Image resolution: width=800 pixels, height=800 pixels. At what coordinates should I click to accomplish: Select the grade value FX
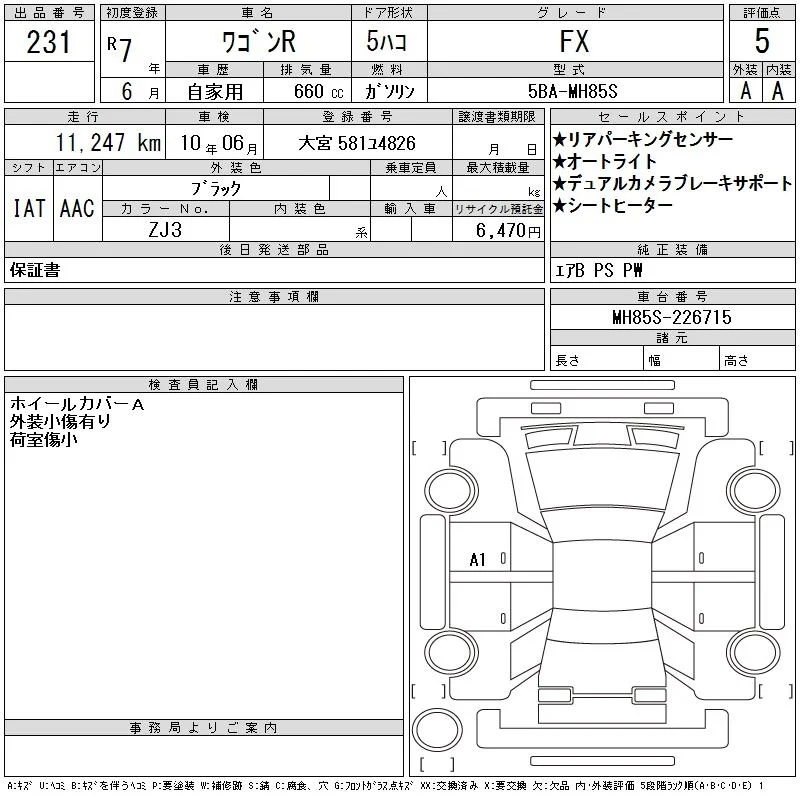(574, 41)
